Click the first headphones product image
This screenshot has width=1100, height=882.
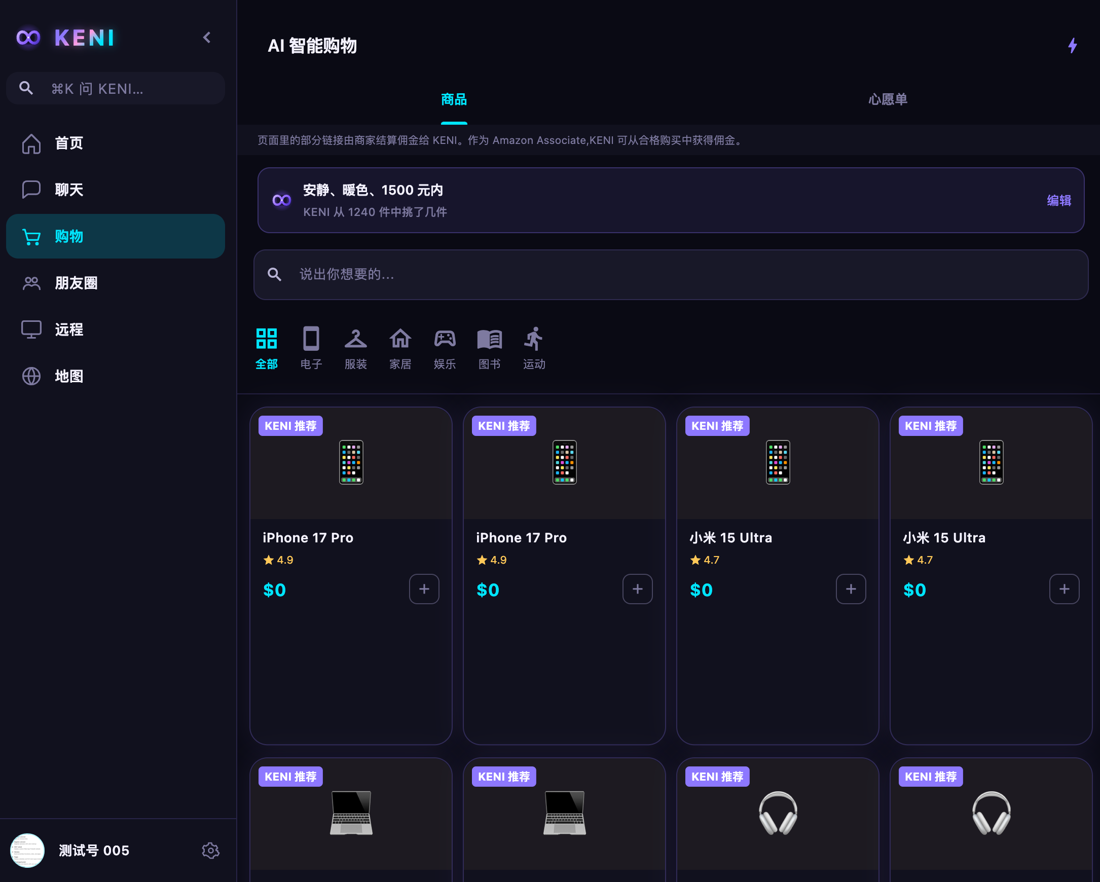click(x=778, y=814)
